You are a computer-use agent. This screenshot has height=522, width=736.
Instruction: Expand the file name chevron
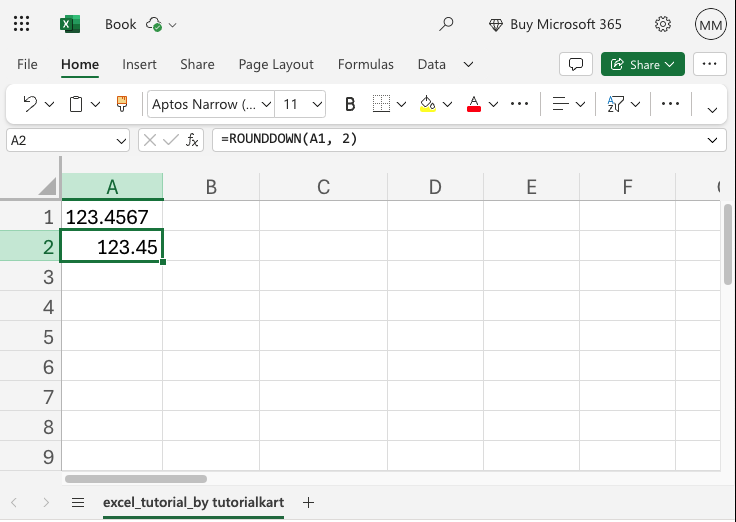[173, 25]
